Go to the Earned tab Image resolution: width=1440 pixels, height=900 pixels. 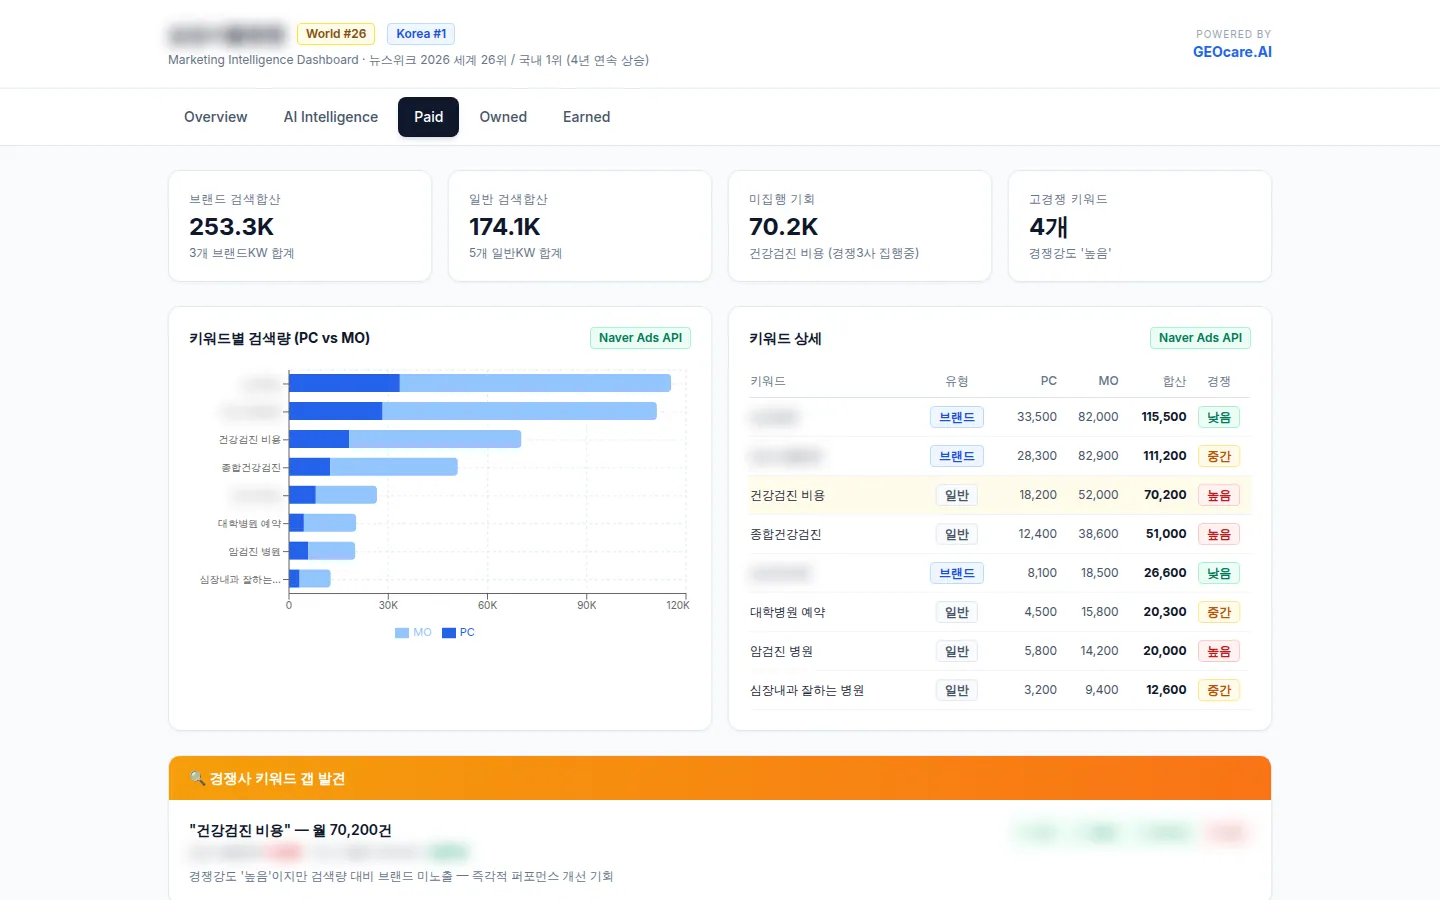(586, 117)
